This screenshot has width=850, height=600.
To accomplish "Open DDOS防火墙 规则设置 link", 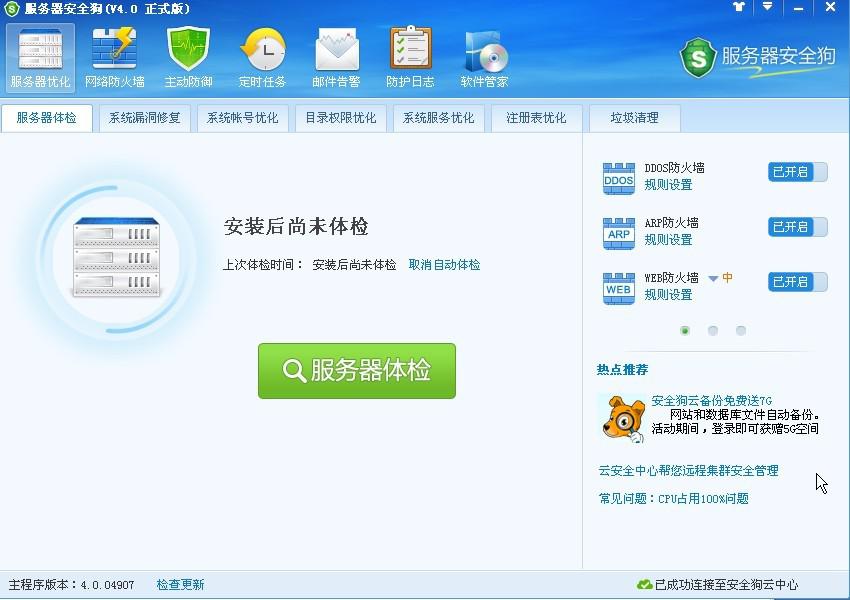I will pos(668,185).
